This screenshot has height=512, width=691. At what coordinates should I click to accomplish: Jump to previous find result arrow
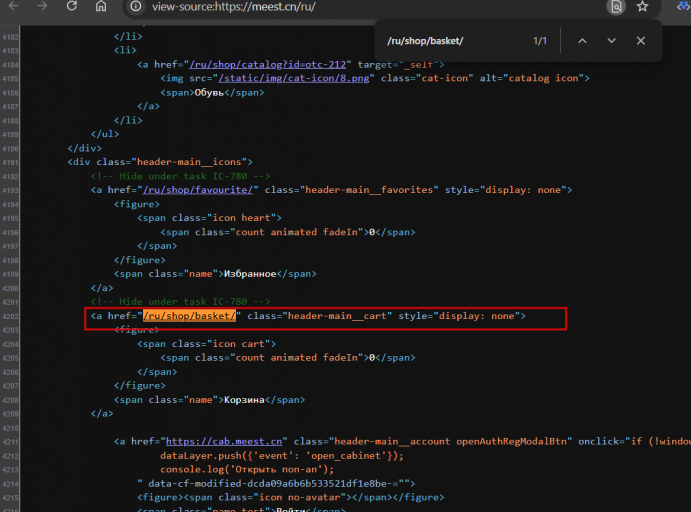click(x=582, y=41)
